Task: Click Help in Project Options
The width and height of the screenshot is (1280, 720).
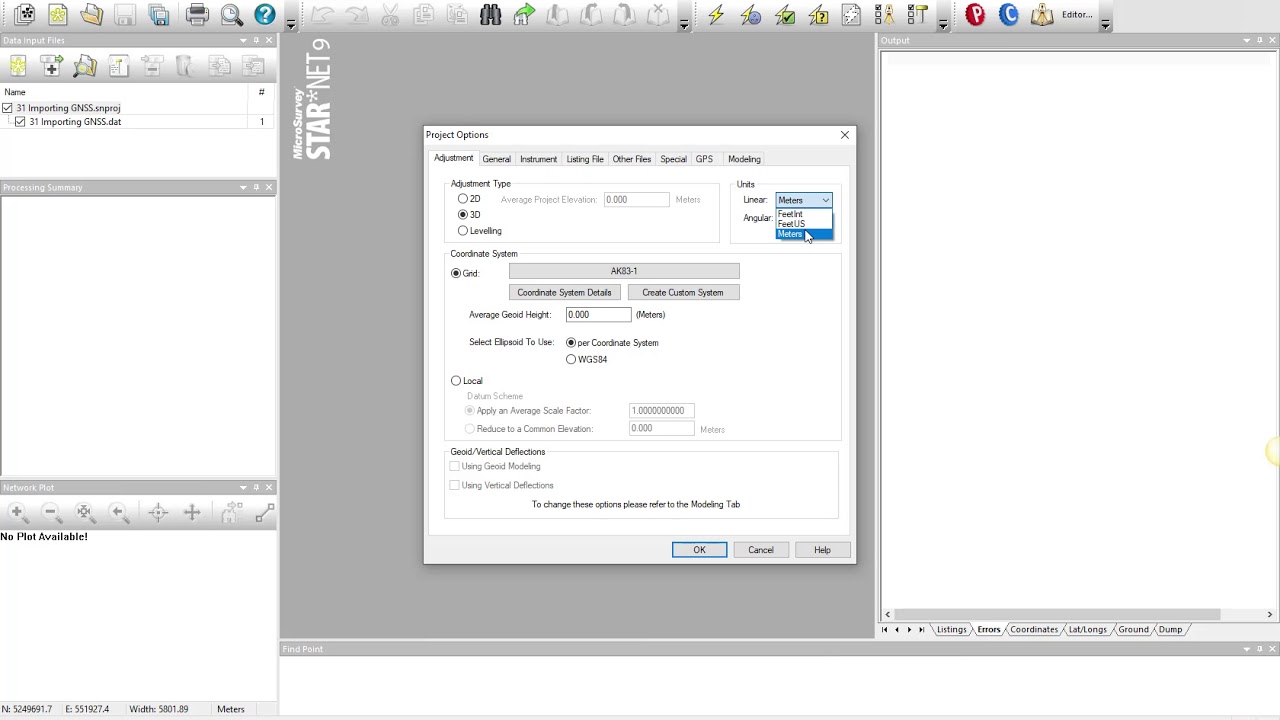Action: tap(822, 550)
